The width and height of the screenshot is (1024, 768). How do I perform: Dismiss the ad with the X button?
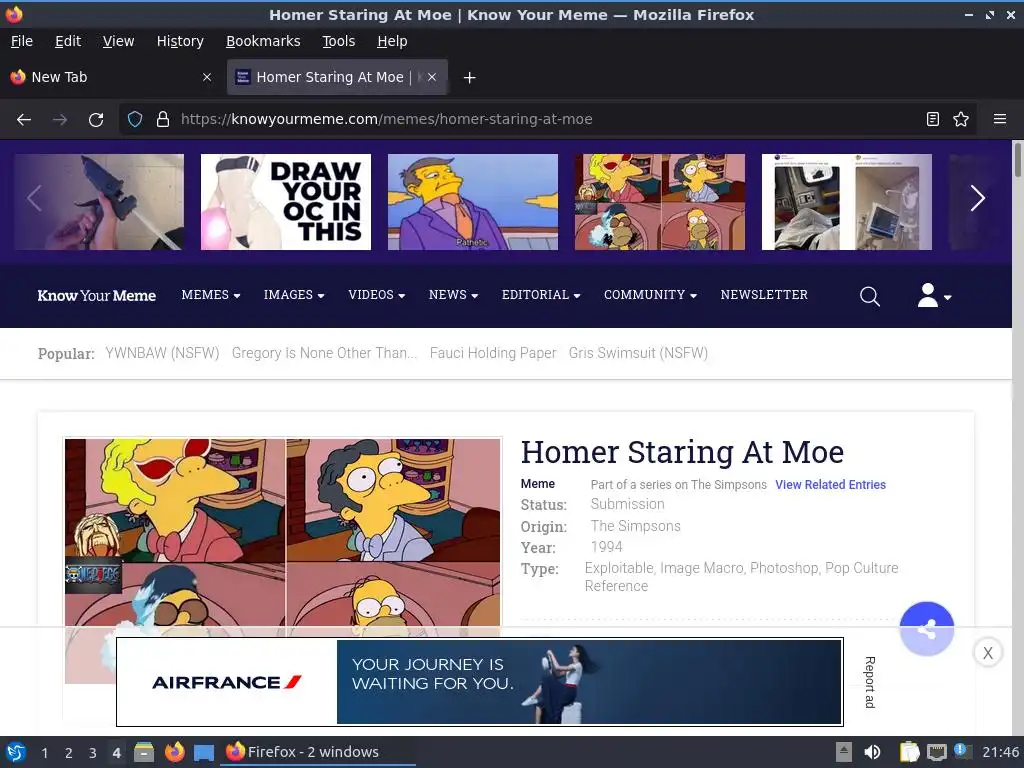(x=987, y=652)
